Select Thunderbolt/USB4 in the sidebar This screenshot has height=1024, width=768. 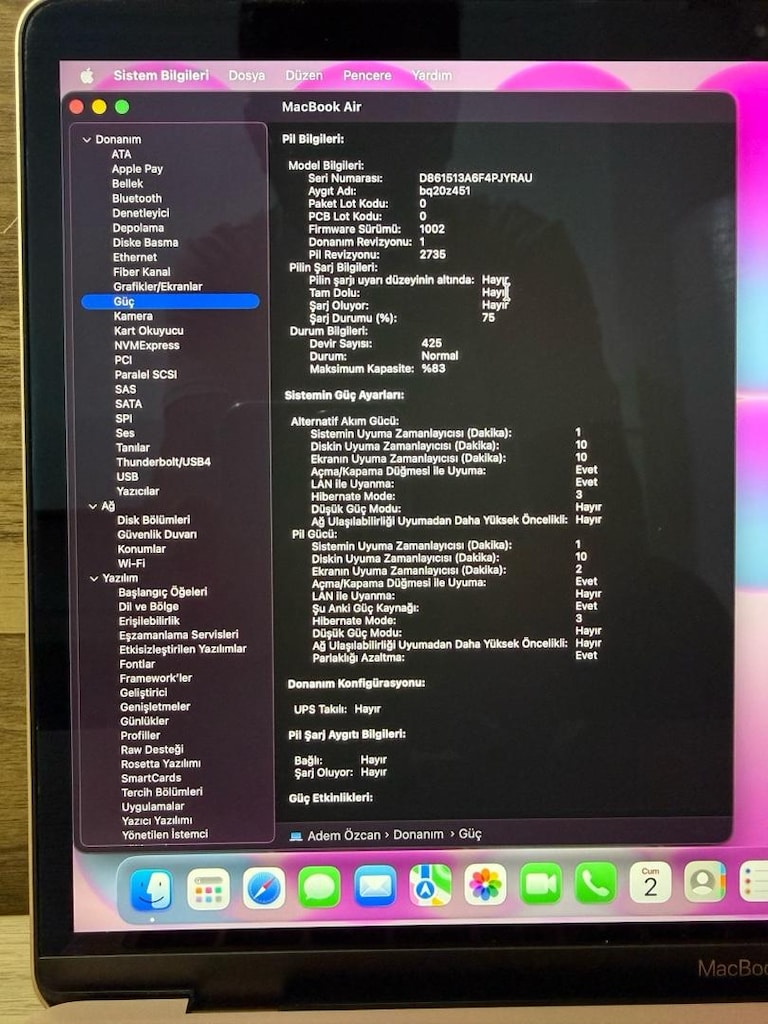tap(164, 462)
